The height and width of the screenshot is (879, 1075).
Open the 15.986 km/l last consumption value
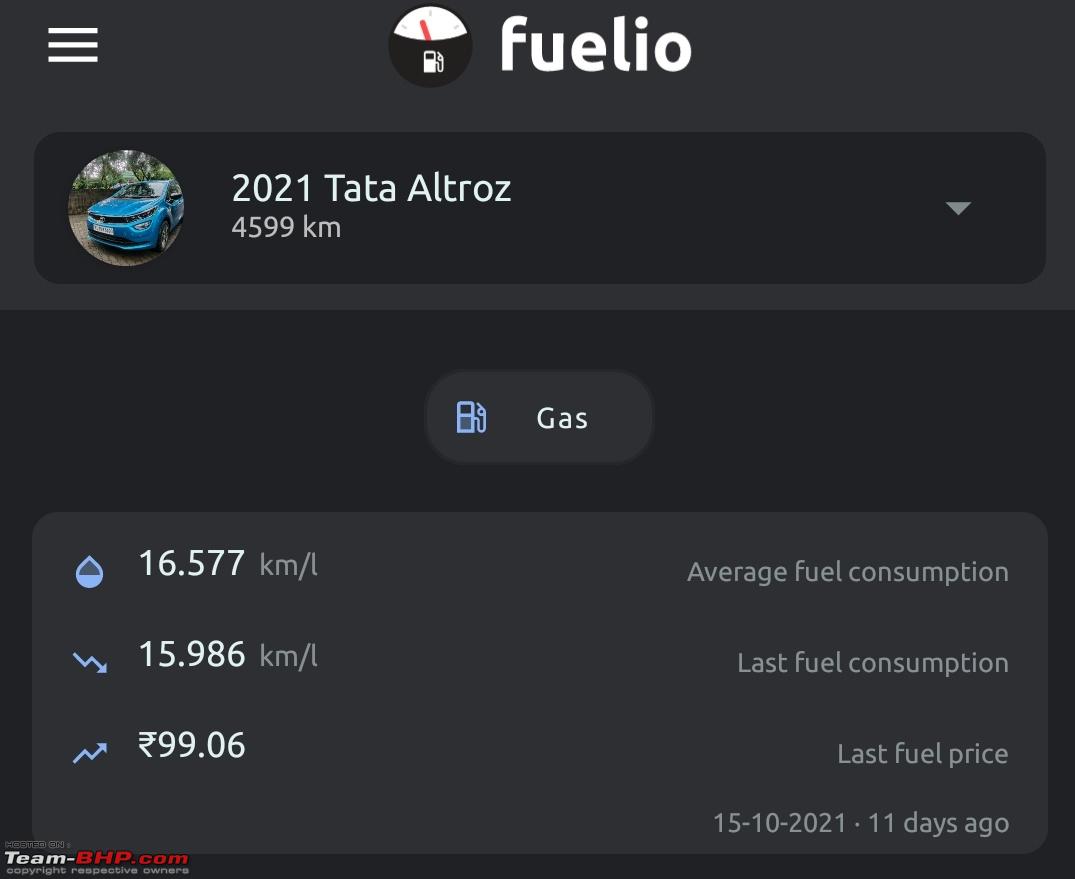click(x=228, y=654)
